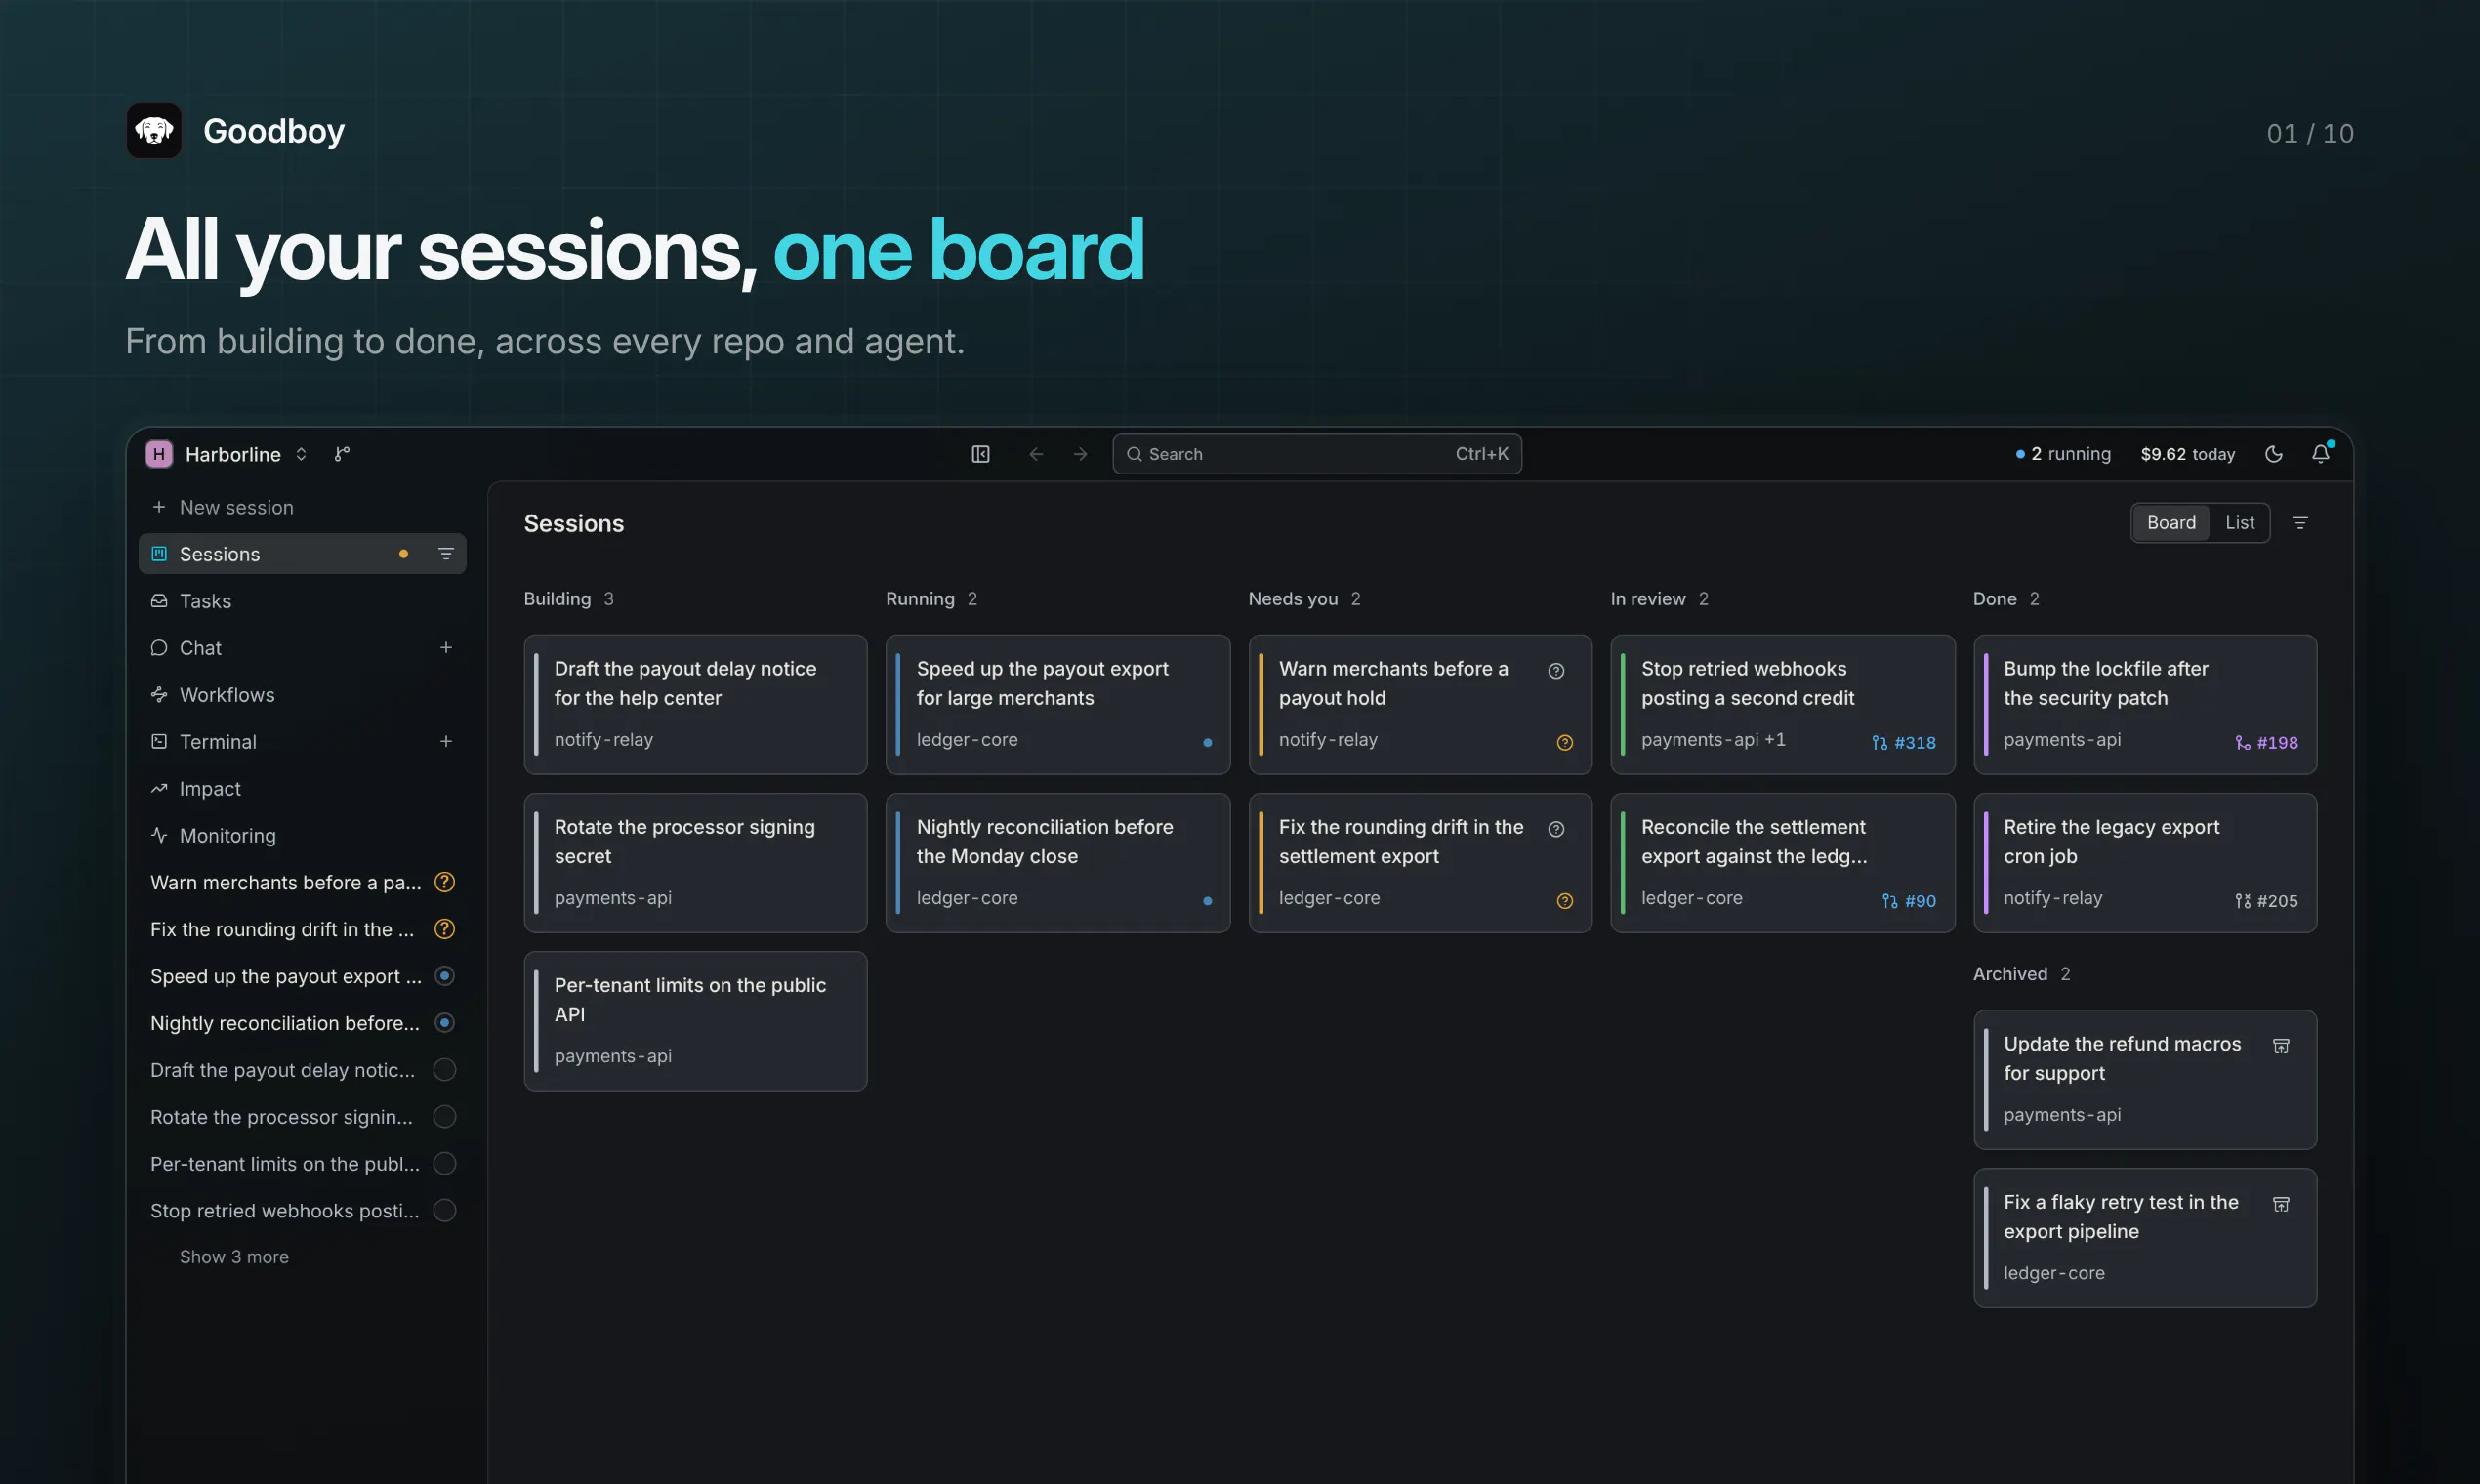
Task: Open pull request #90 link
Action: [1909, 901]
